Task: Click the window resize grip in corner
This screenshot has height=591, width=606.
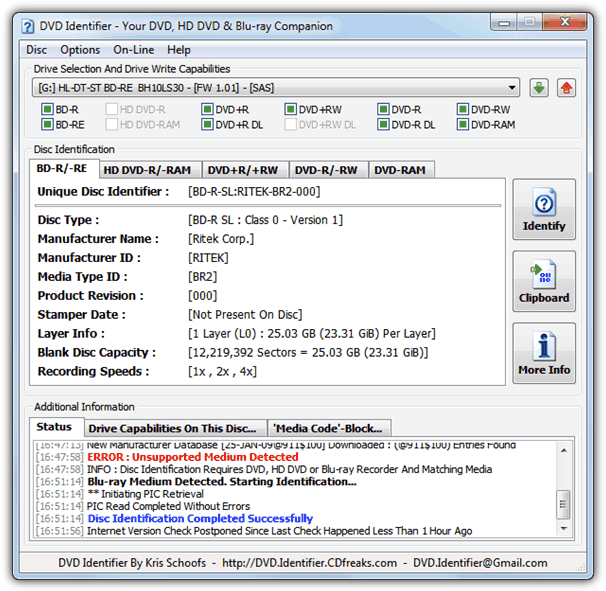Action: (x=581, y=567)
